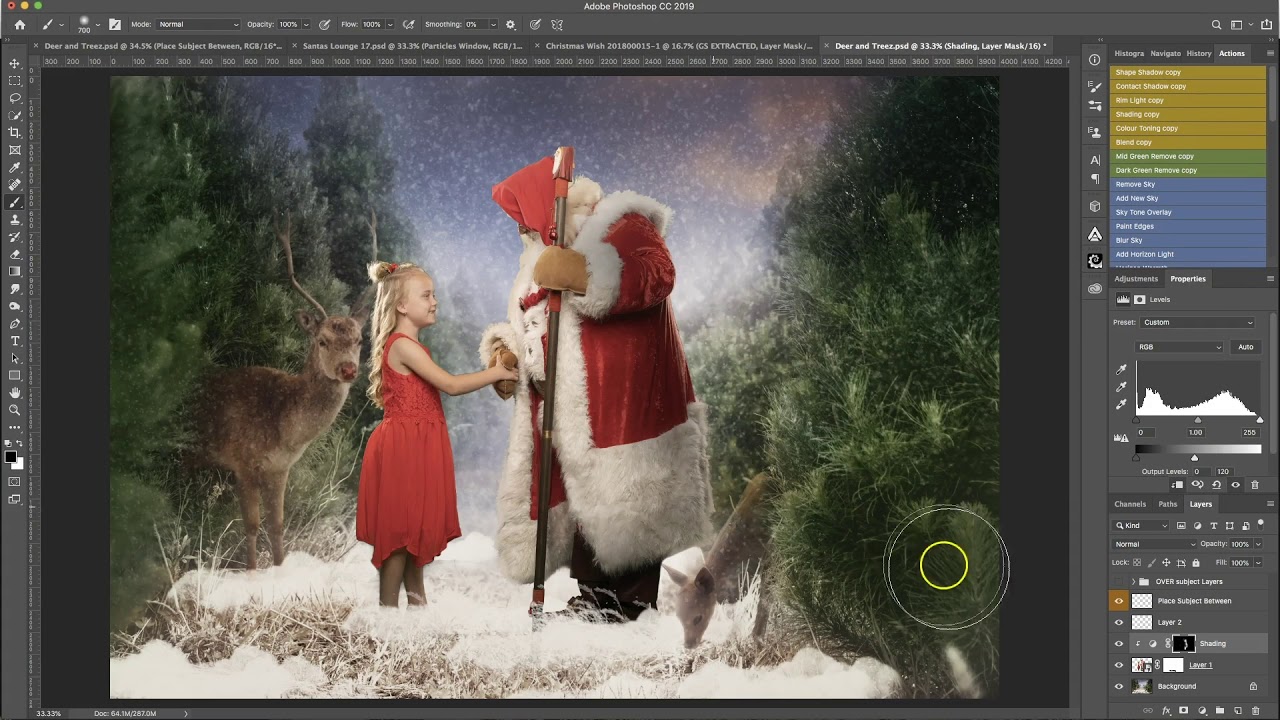The height and width of the screenshot is (720, 1280).
Task: Select the Rectangle shape tool
Action: 15,376
